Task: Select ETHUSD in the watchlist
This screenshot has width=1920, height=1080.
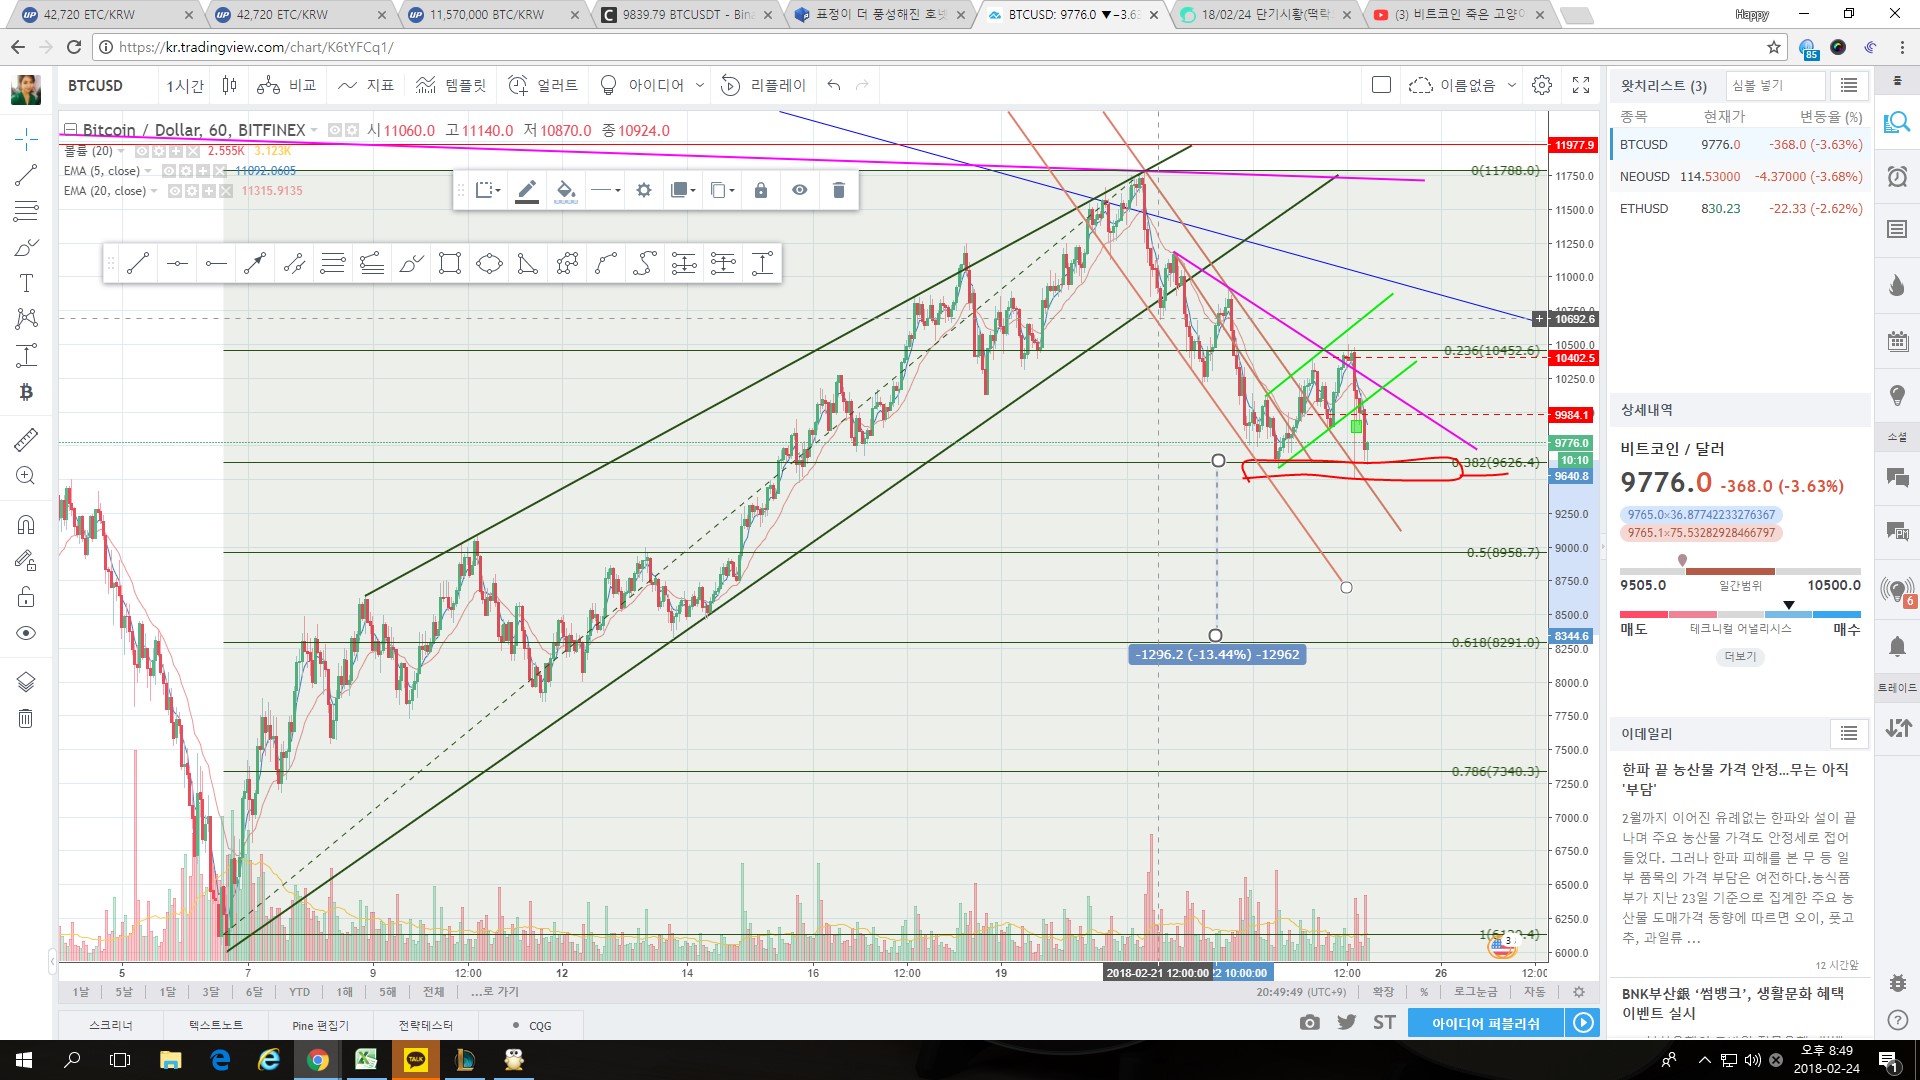Action: coord(1740,209)
